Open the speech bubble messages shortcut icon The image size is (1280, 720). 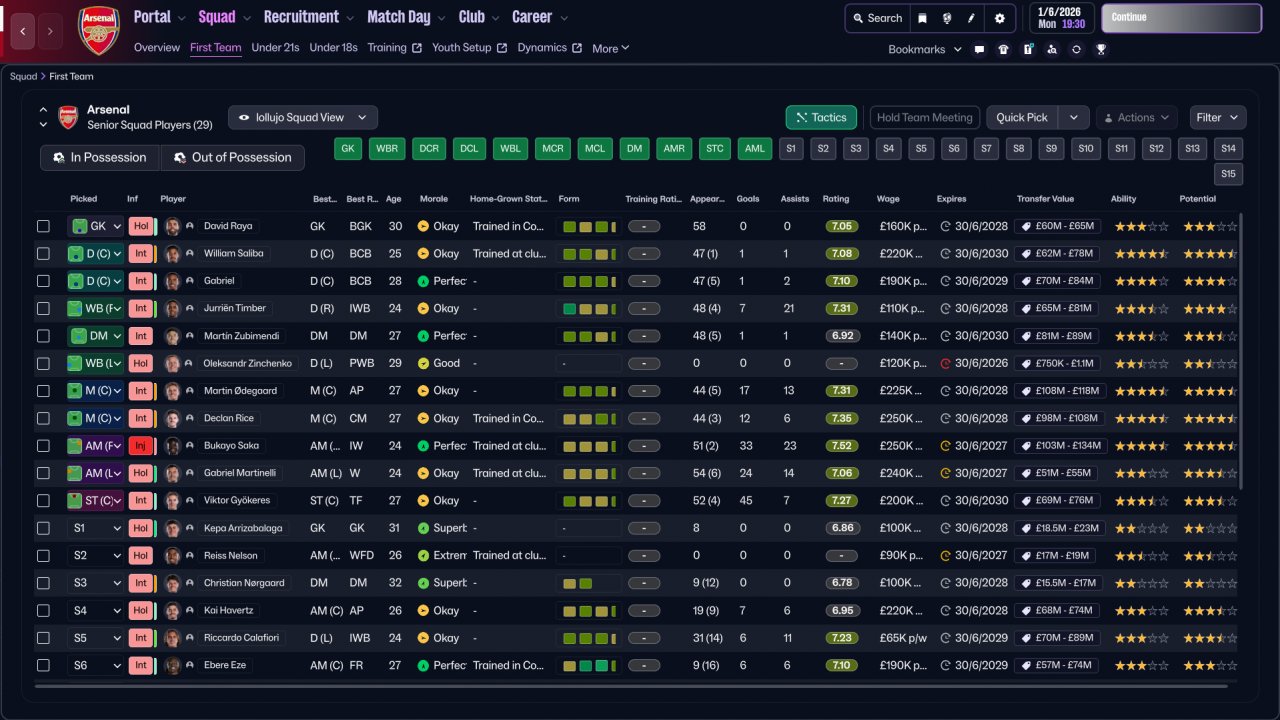(x=979, y=49)
